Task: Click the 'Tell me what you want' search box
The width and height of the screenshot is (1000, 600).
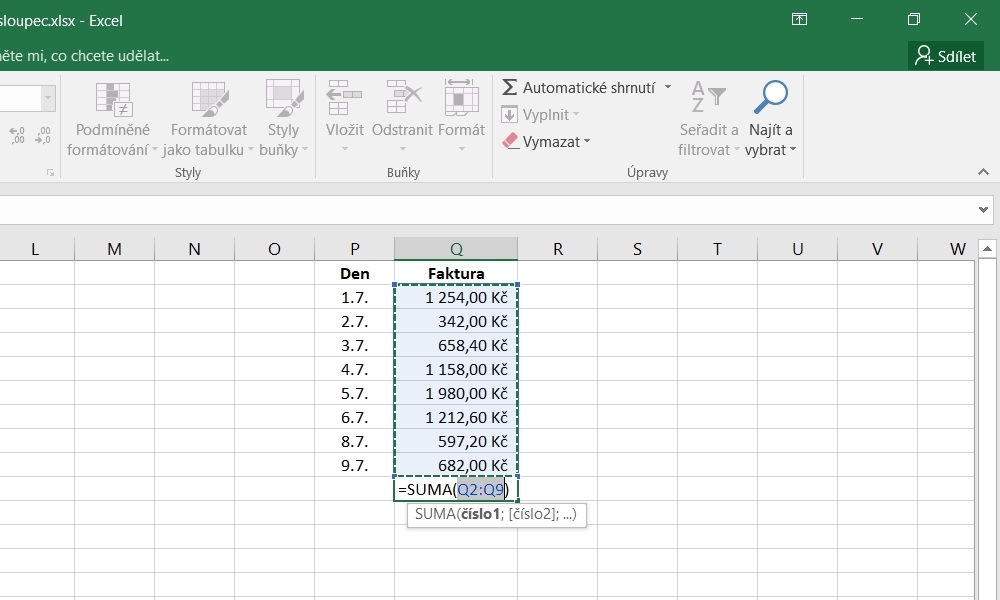Action: [85, 56]
